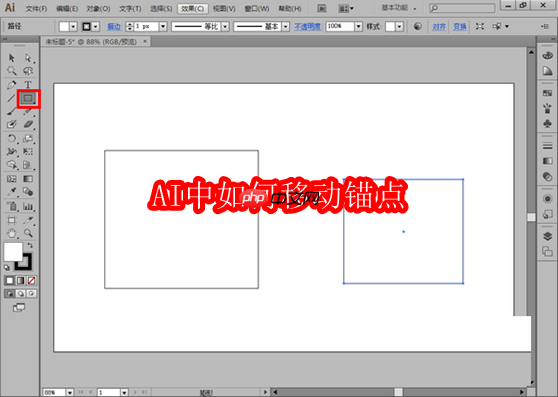Open the 文字(T) menu

point(130,9)
